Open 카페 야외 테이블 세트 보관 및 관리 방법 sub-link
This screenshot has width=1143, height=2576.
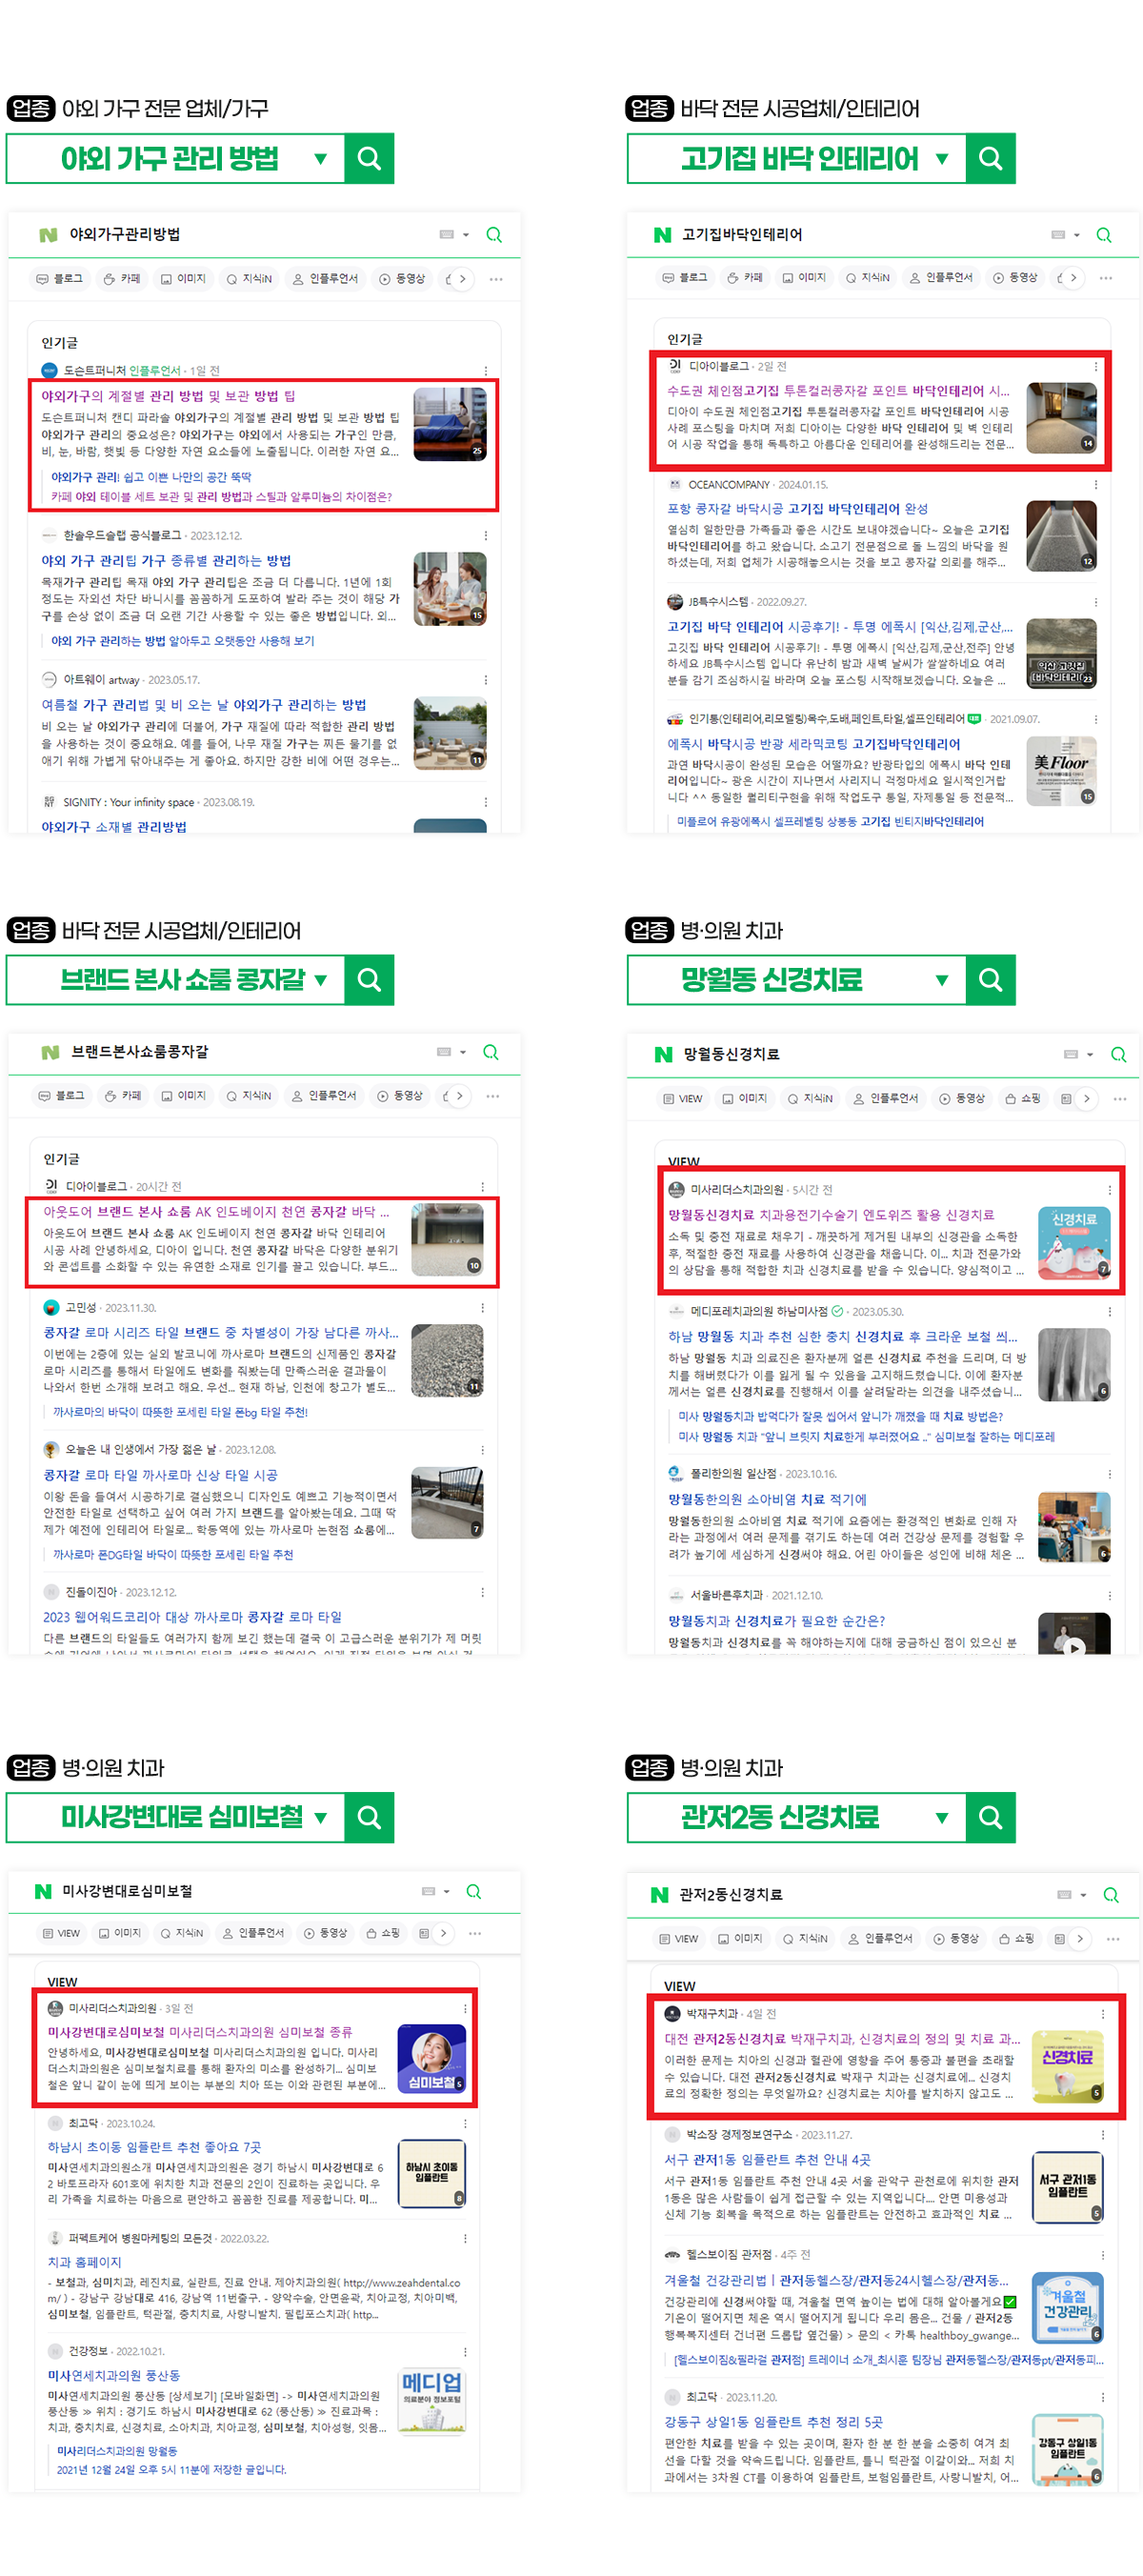(x=221, y=496)
